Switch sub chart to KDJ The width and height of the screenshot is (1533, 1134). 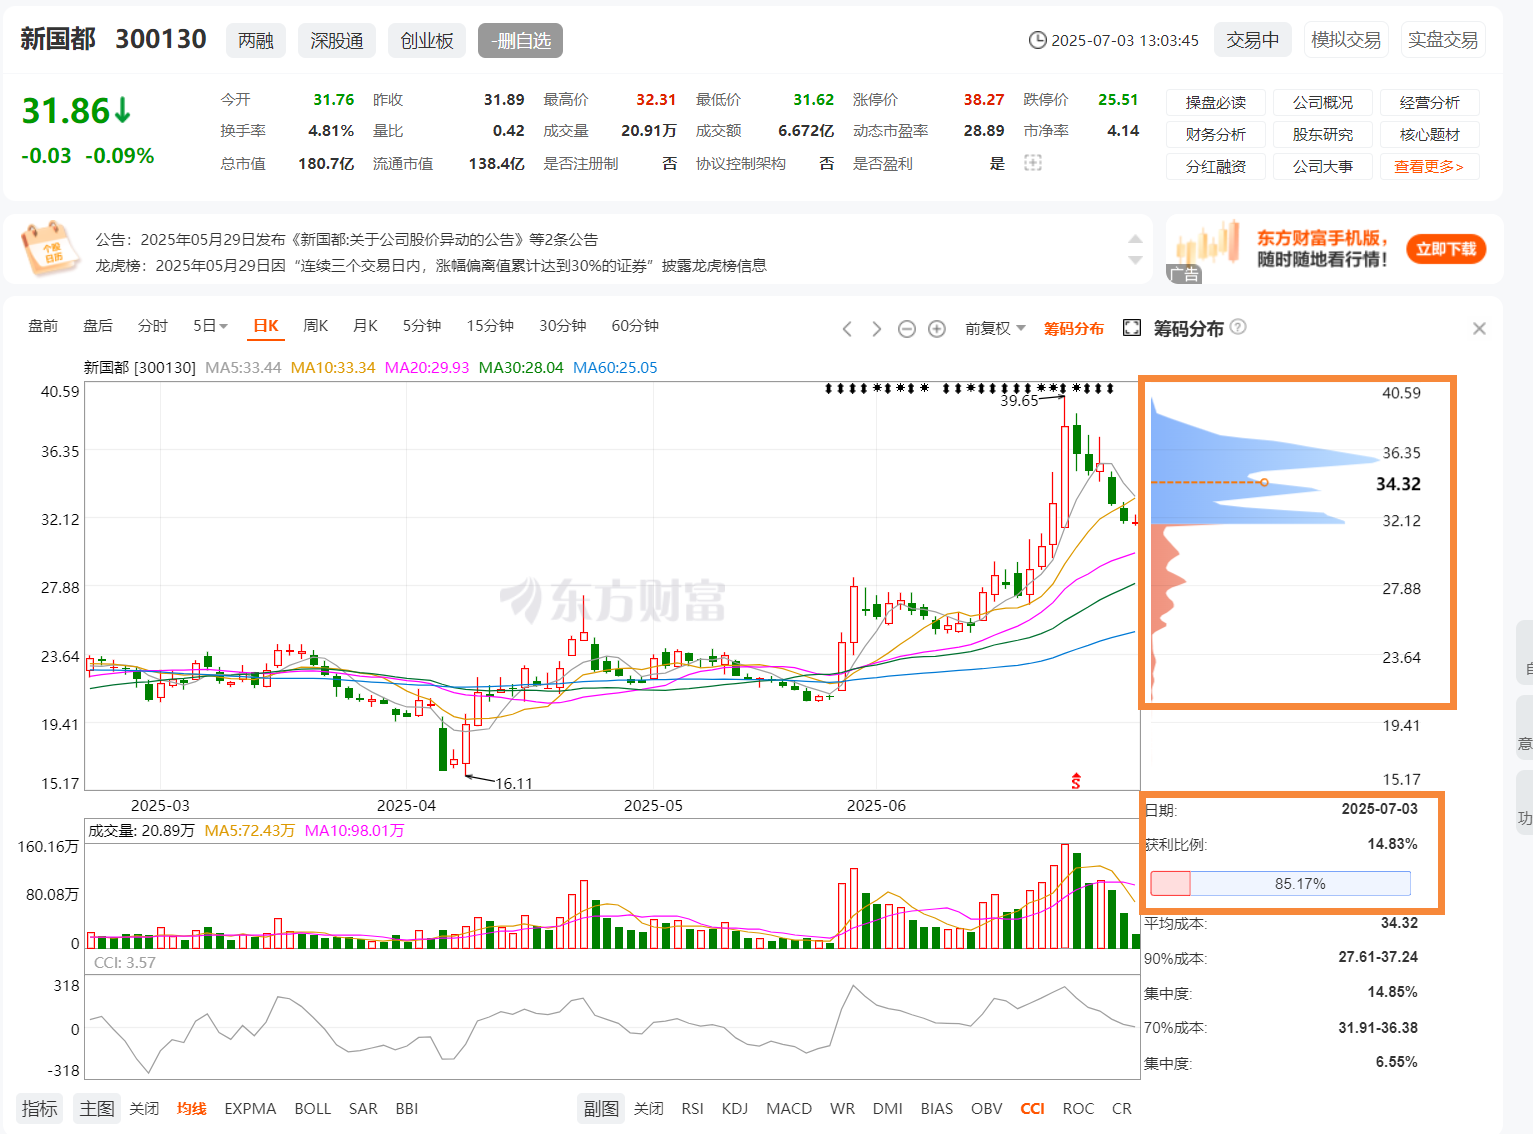tap(735, 1108)
